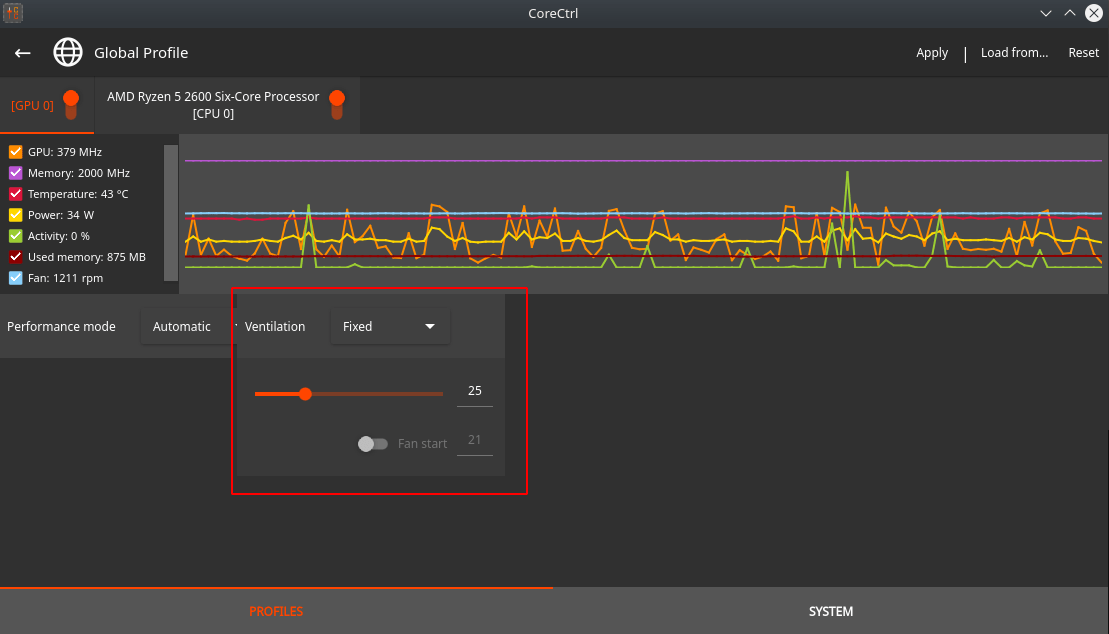Click the CoreCtrl app icon in title bar
1109x634 pixels.
click(14, 13)
